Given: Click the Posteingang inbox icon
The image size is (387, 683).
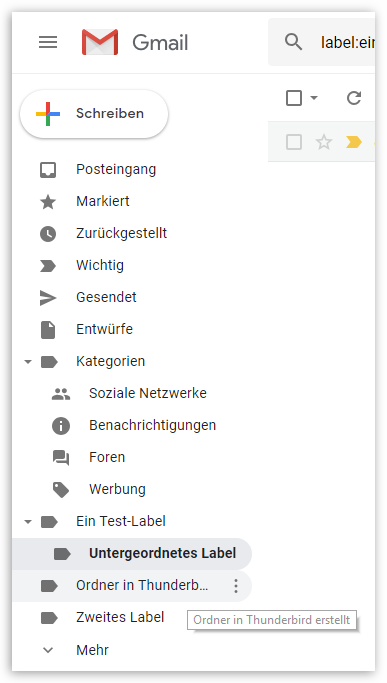Looking at the screenshot, I should pos(48,169).
